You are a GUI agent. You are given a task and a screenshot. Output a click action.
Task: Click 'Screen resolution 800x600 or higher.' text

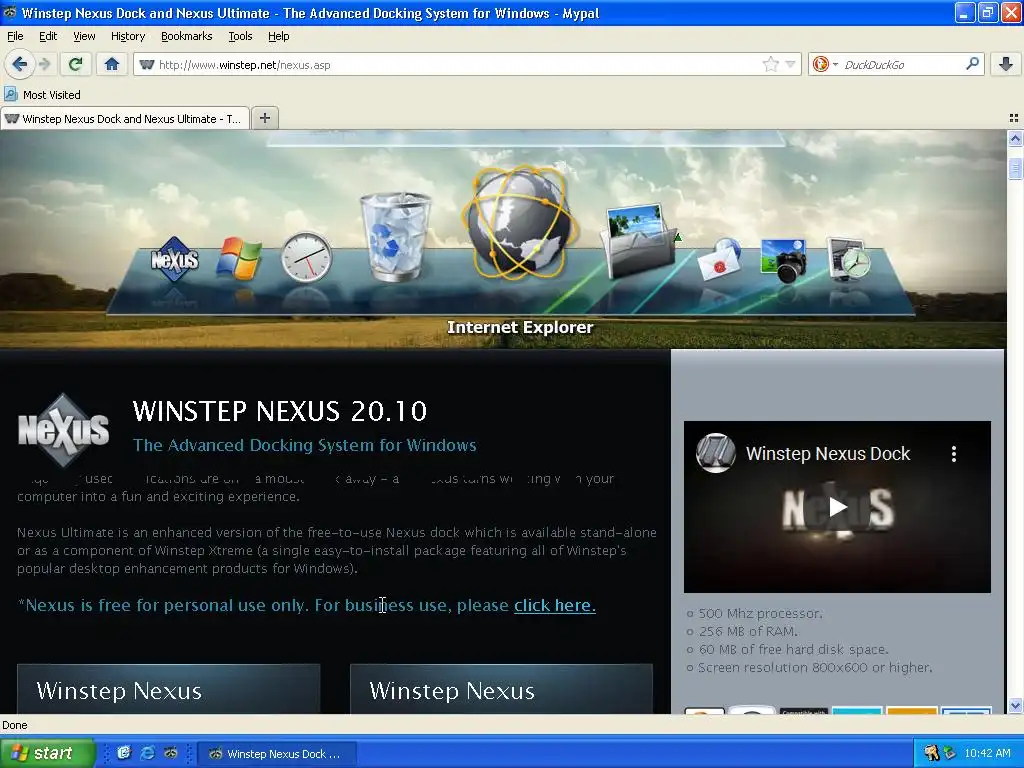tap(815, 667)
